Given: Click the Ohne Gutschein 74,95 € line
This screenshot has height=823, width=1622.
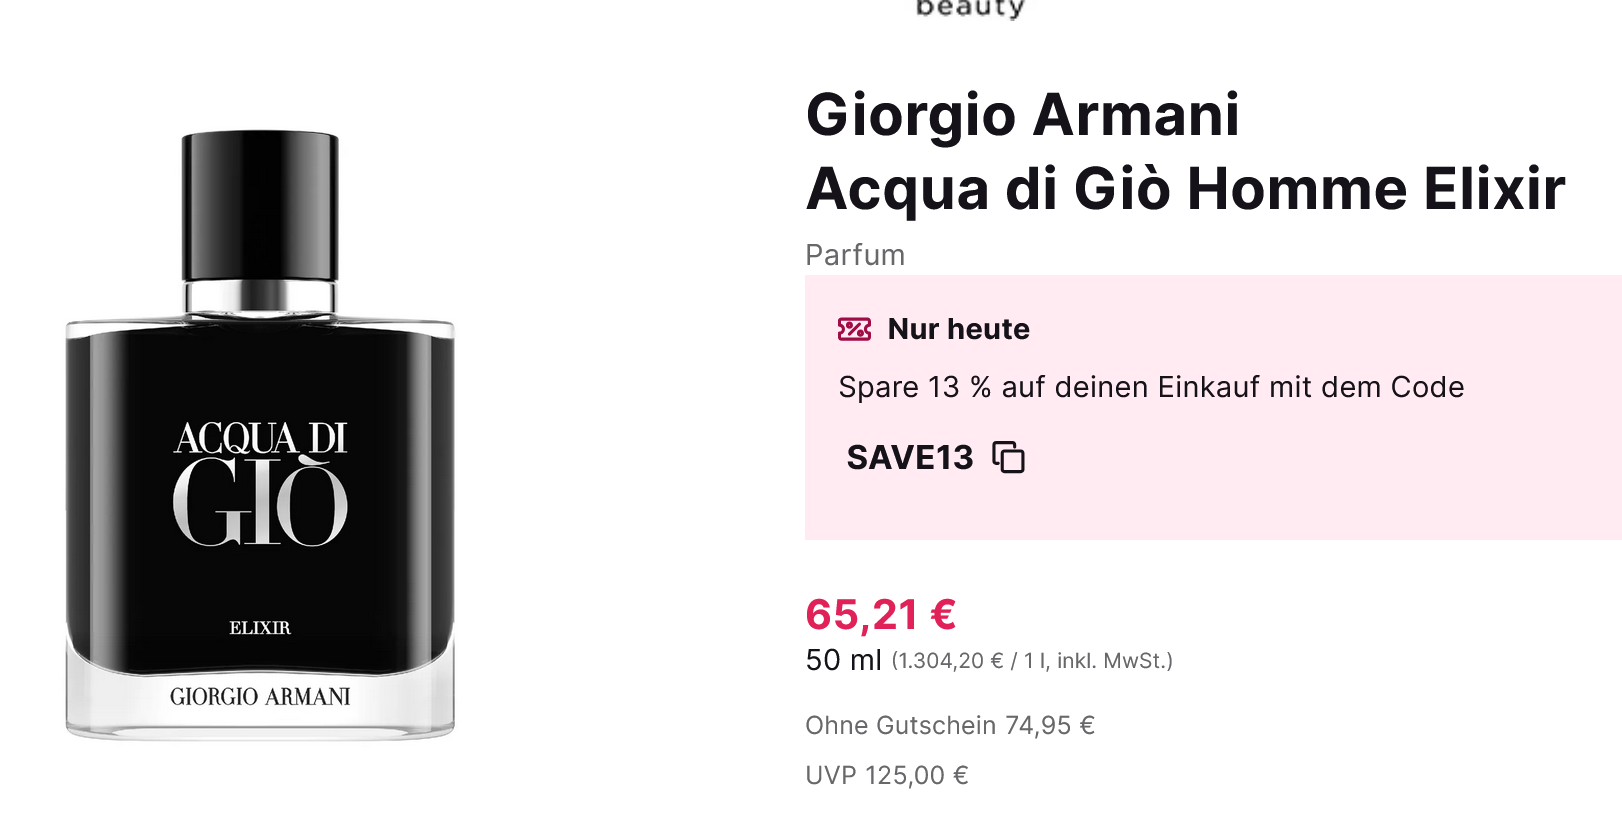Looking at the screenshot, I should coord(950,725).
